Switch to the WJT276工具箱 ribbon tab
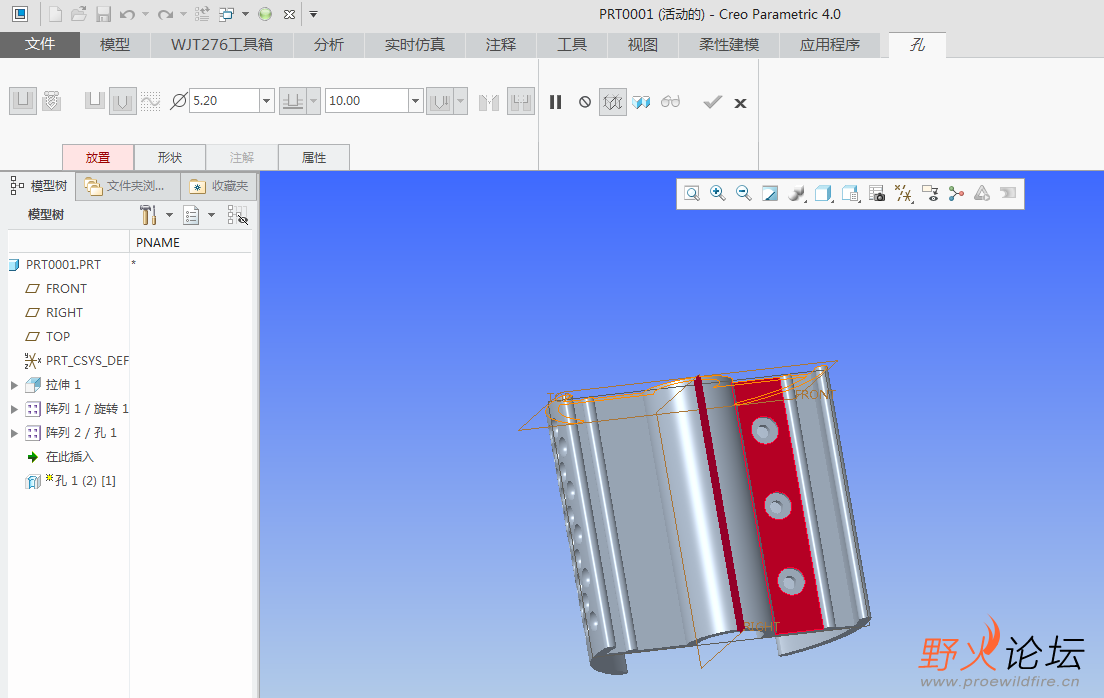The height and width of the screenshot is (698, 1104). pos(222,44)
